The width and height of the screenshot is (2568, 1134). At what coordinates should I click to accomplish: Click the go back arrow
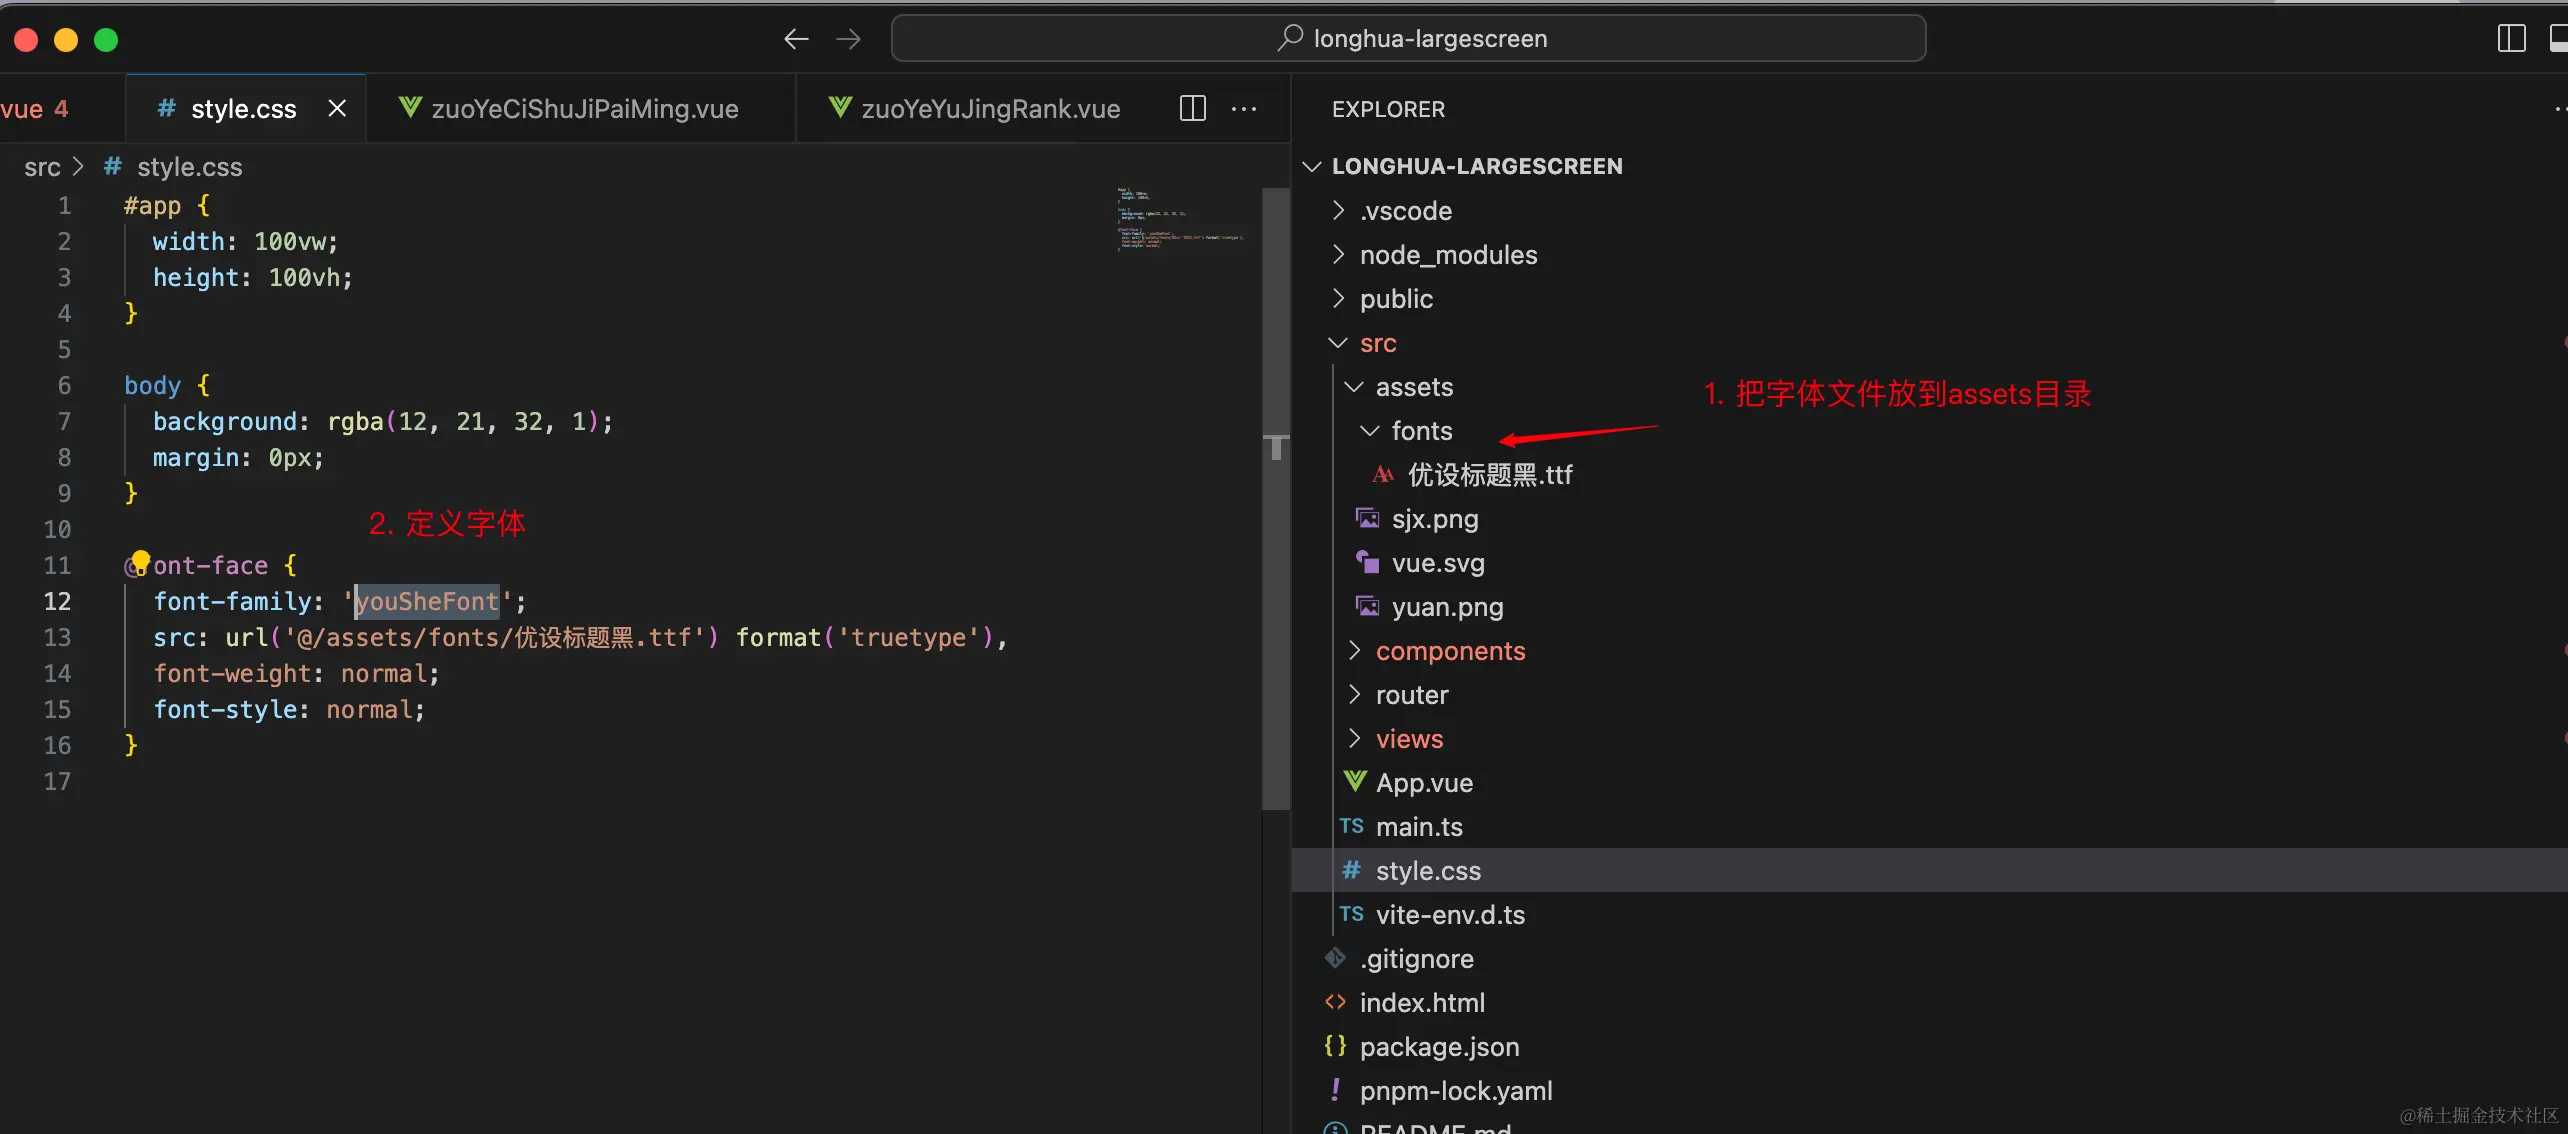coord(796,39)
